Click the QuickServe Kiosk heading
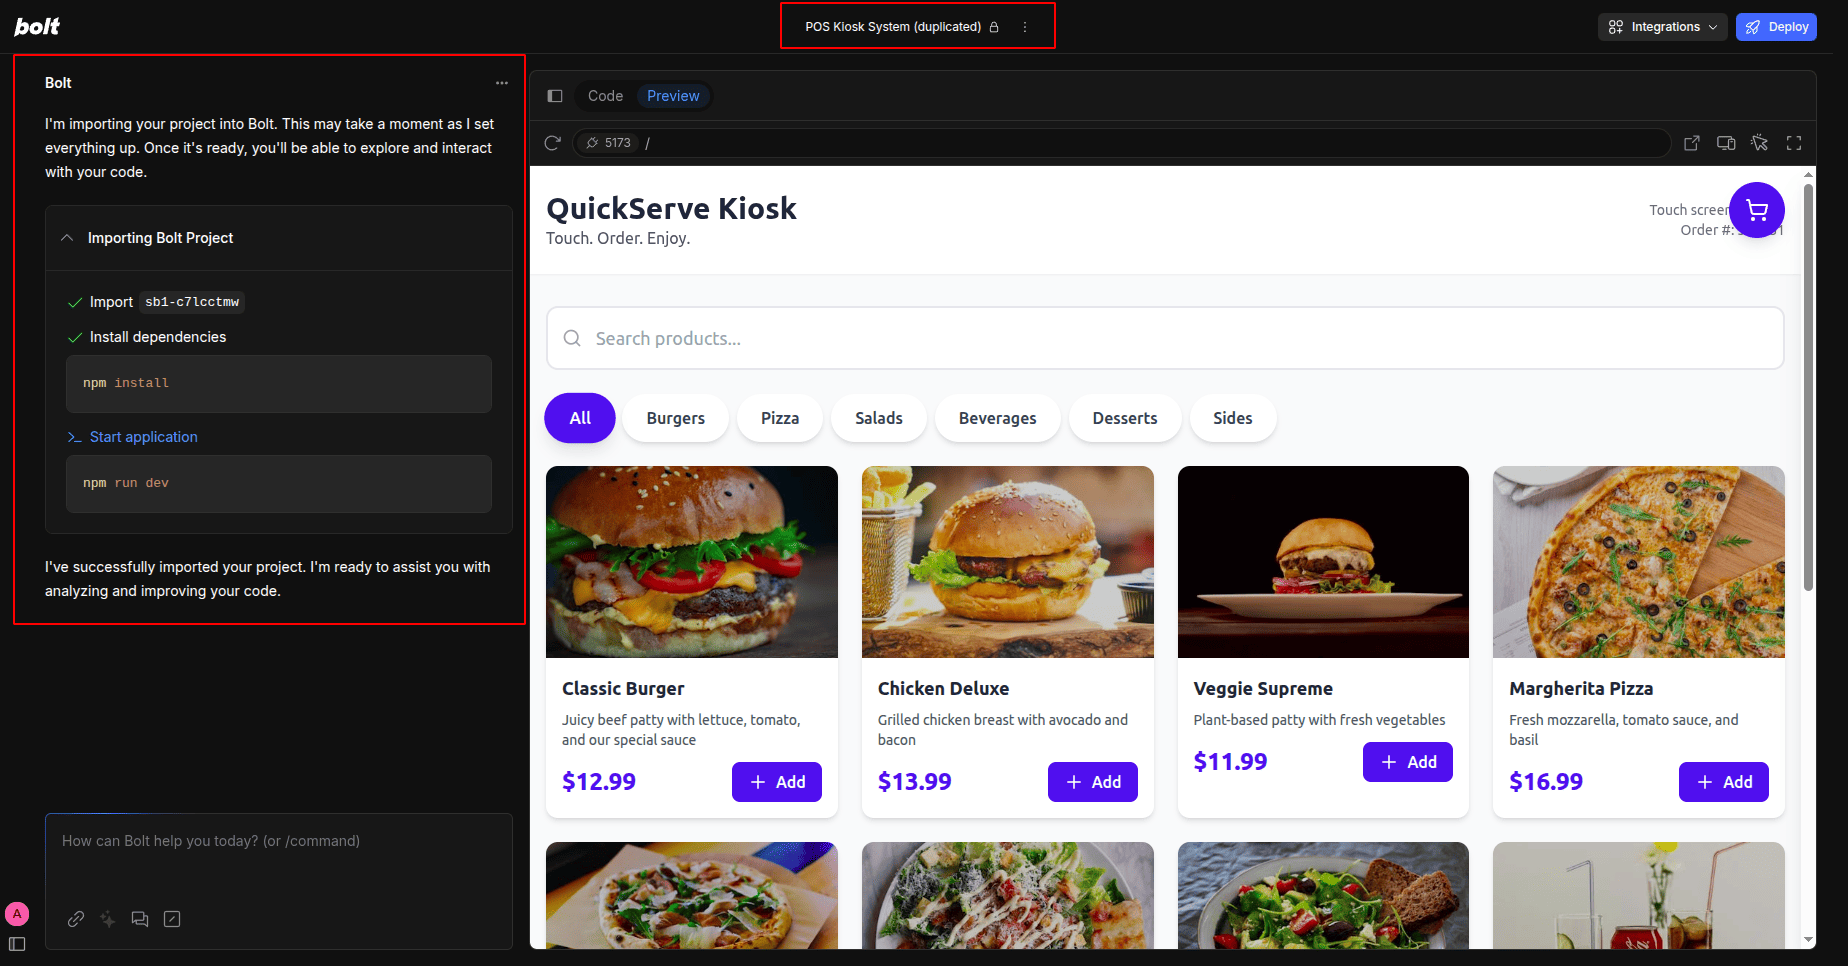The image size is (1848, 966). pos(671,209)
